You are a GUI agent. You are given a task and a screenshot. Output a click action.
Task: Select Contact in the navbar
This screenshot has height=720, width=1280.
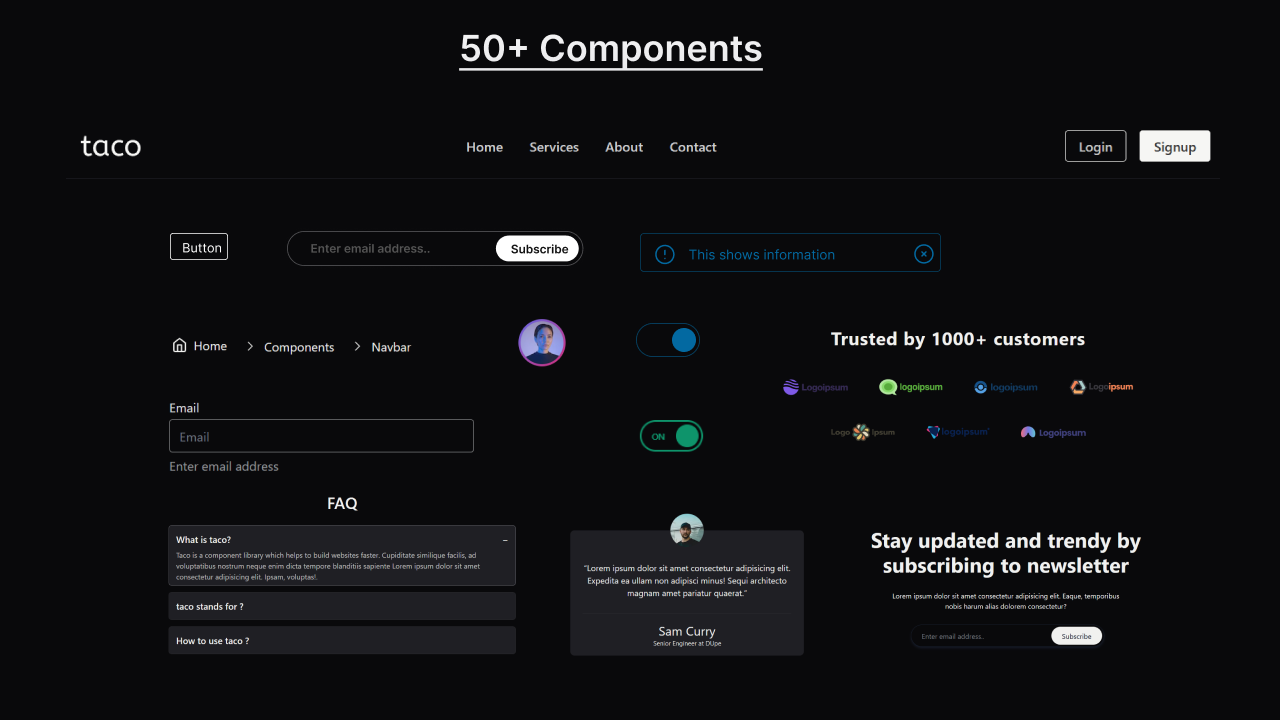(692, 147)
